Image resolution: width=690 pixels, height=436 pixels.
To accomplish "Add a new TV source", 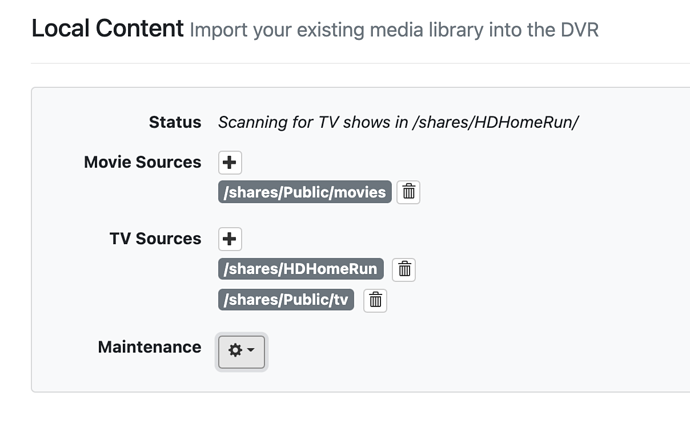I will [230, 239].
